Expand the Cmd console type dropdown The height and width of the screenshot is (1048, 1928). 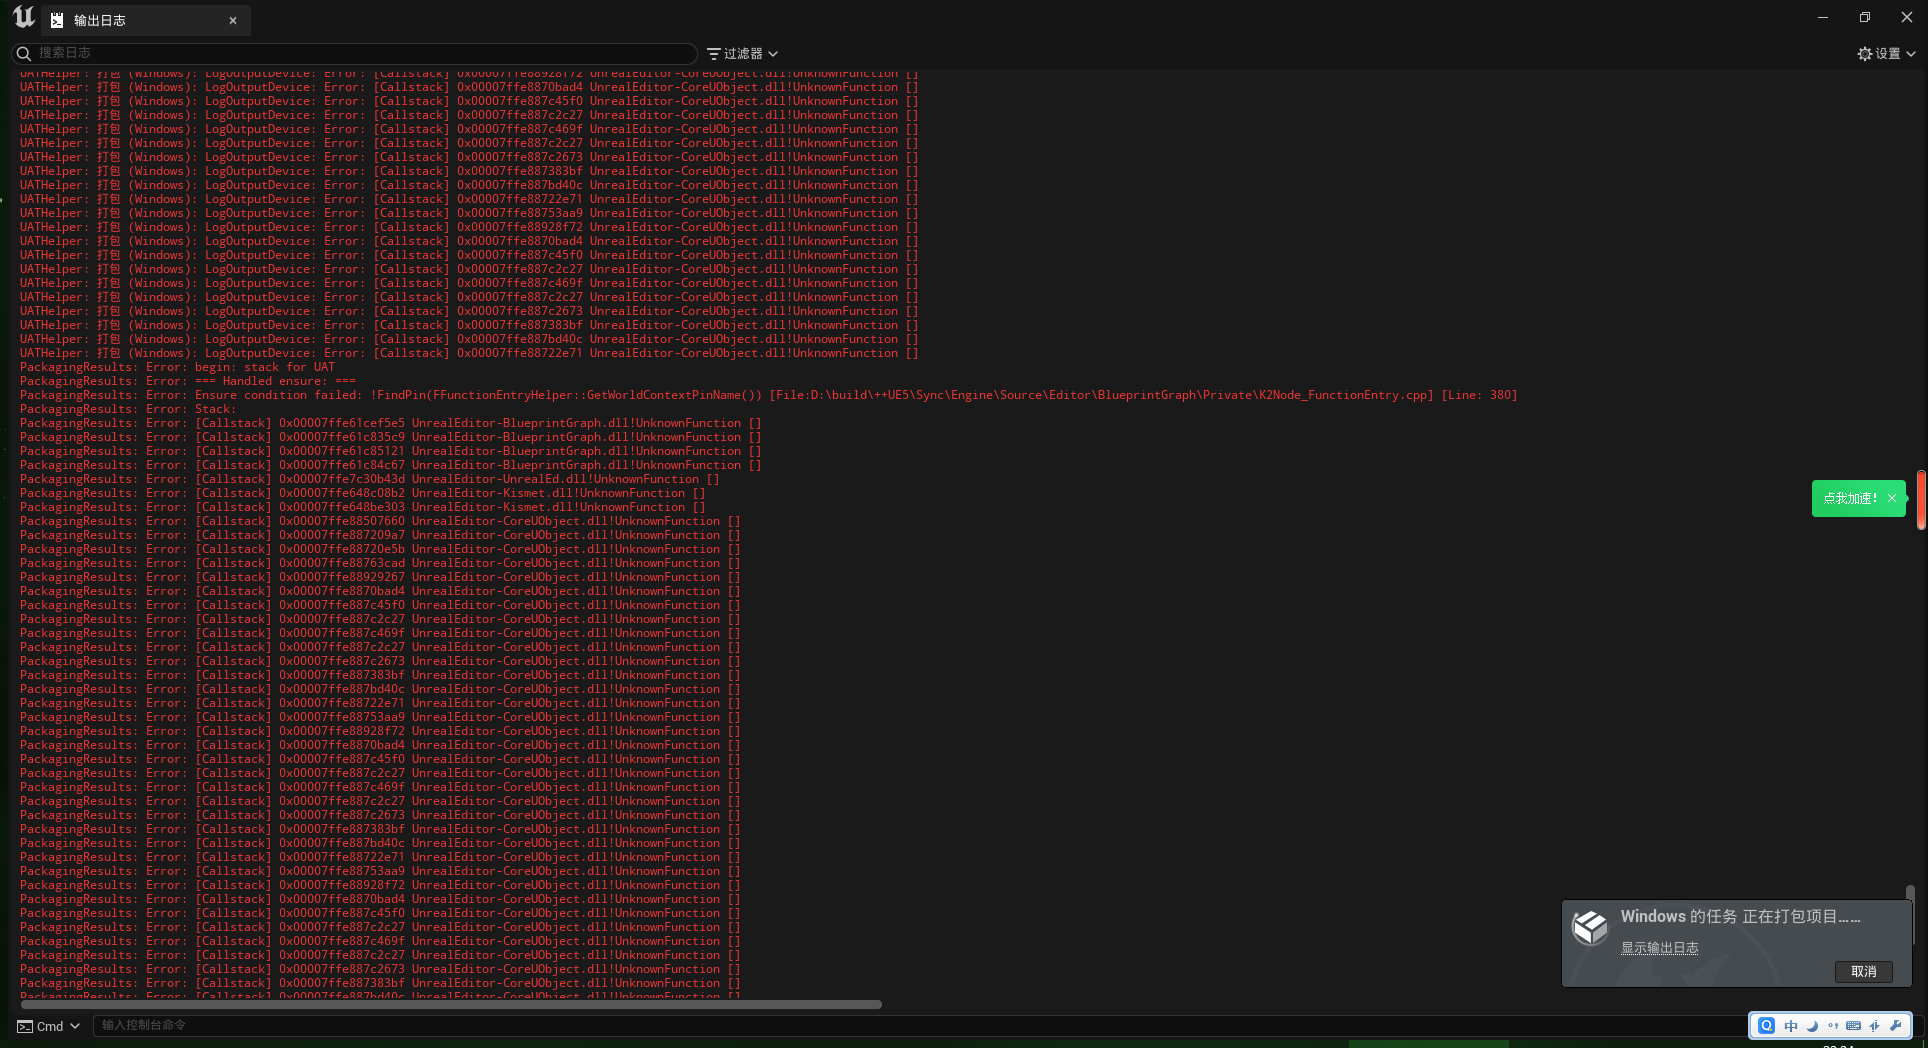click(x=49, y=1026)
